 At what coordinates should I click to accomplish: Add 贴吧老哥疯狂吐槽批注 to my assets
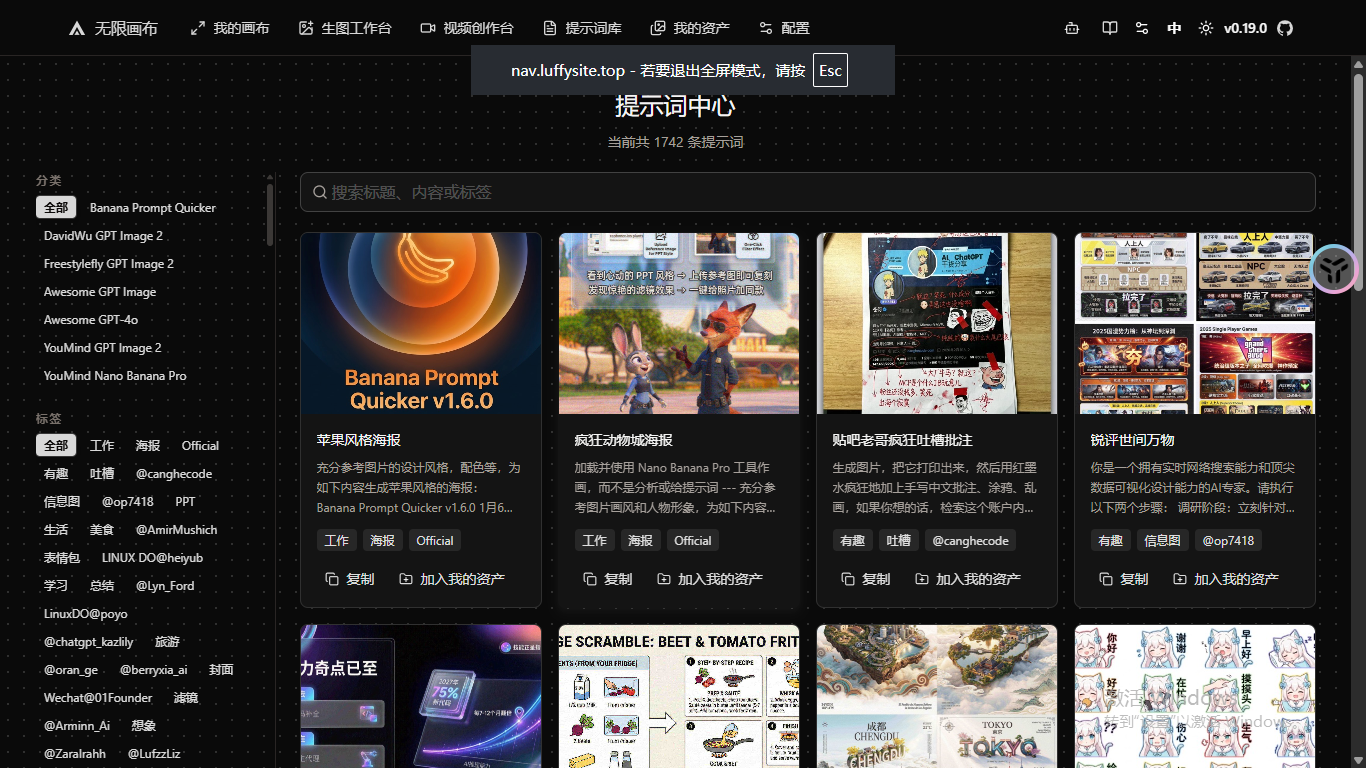coord(968,579)
